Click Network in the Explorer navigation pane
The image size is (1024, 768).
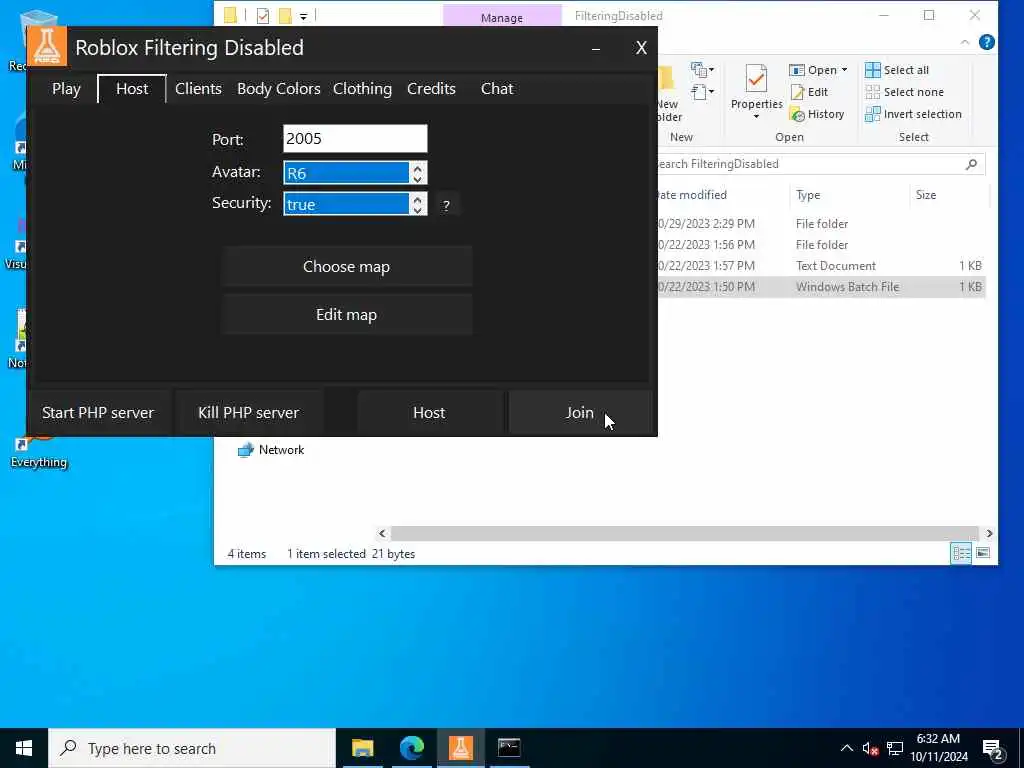271,450
